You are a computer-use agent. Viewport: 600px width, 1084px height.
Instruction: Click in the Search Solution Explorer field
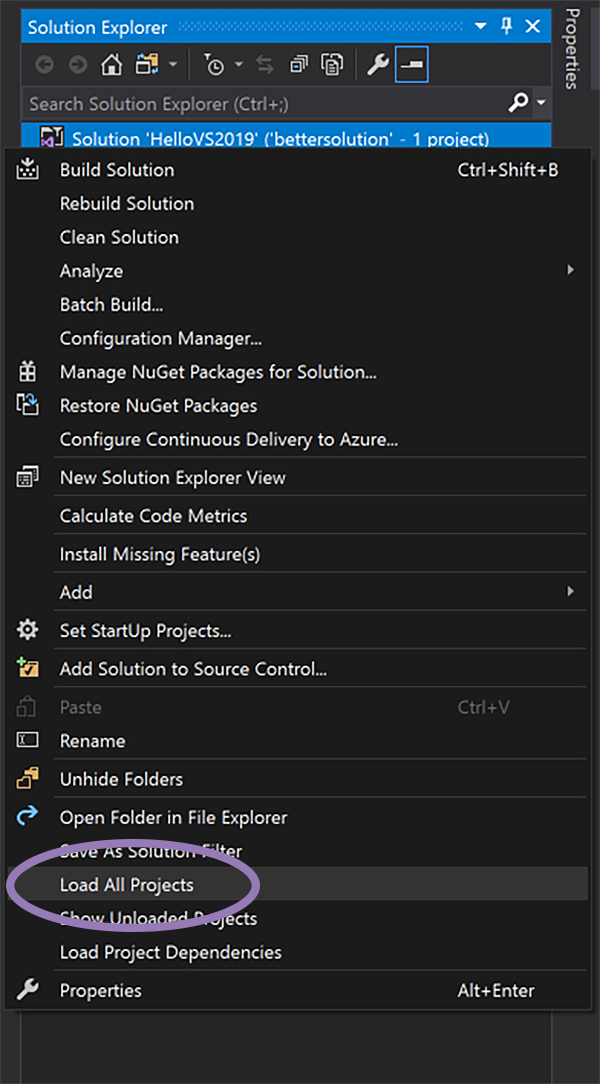260,103
